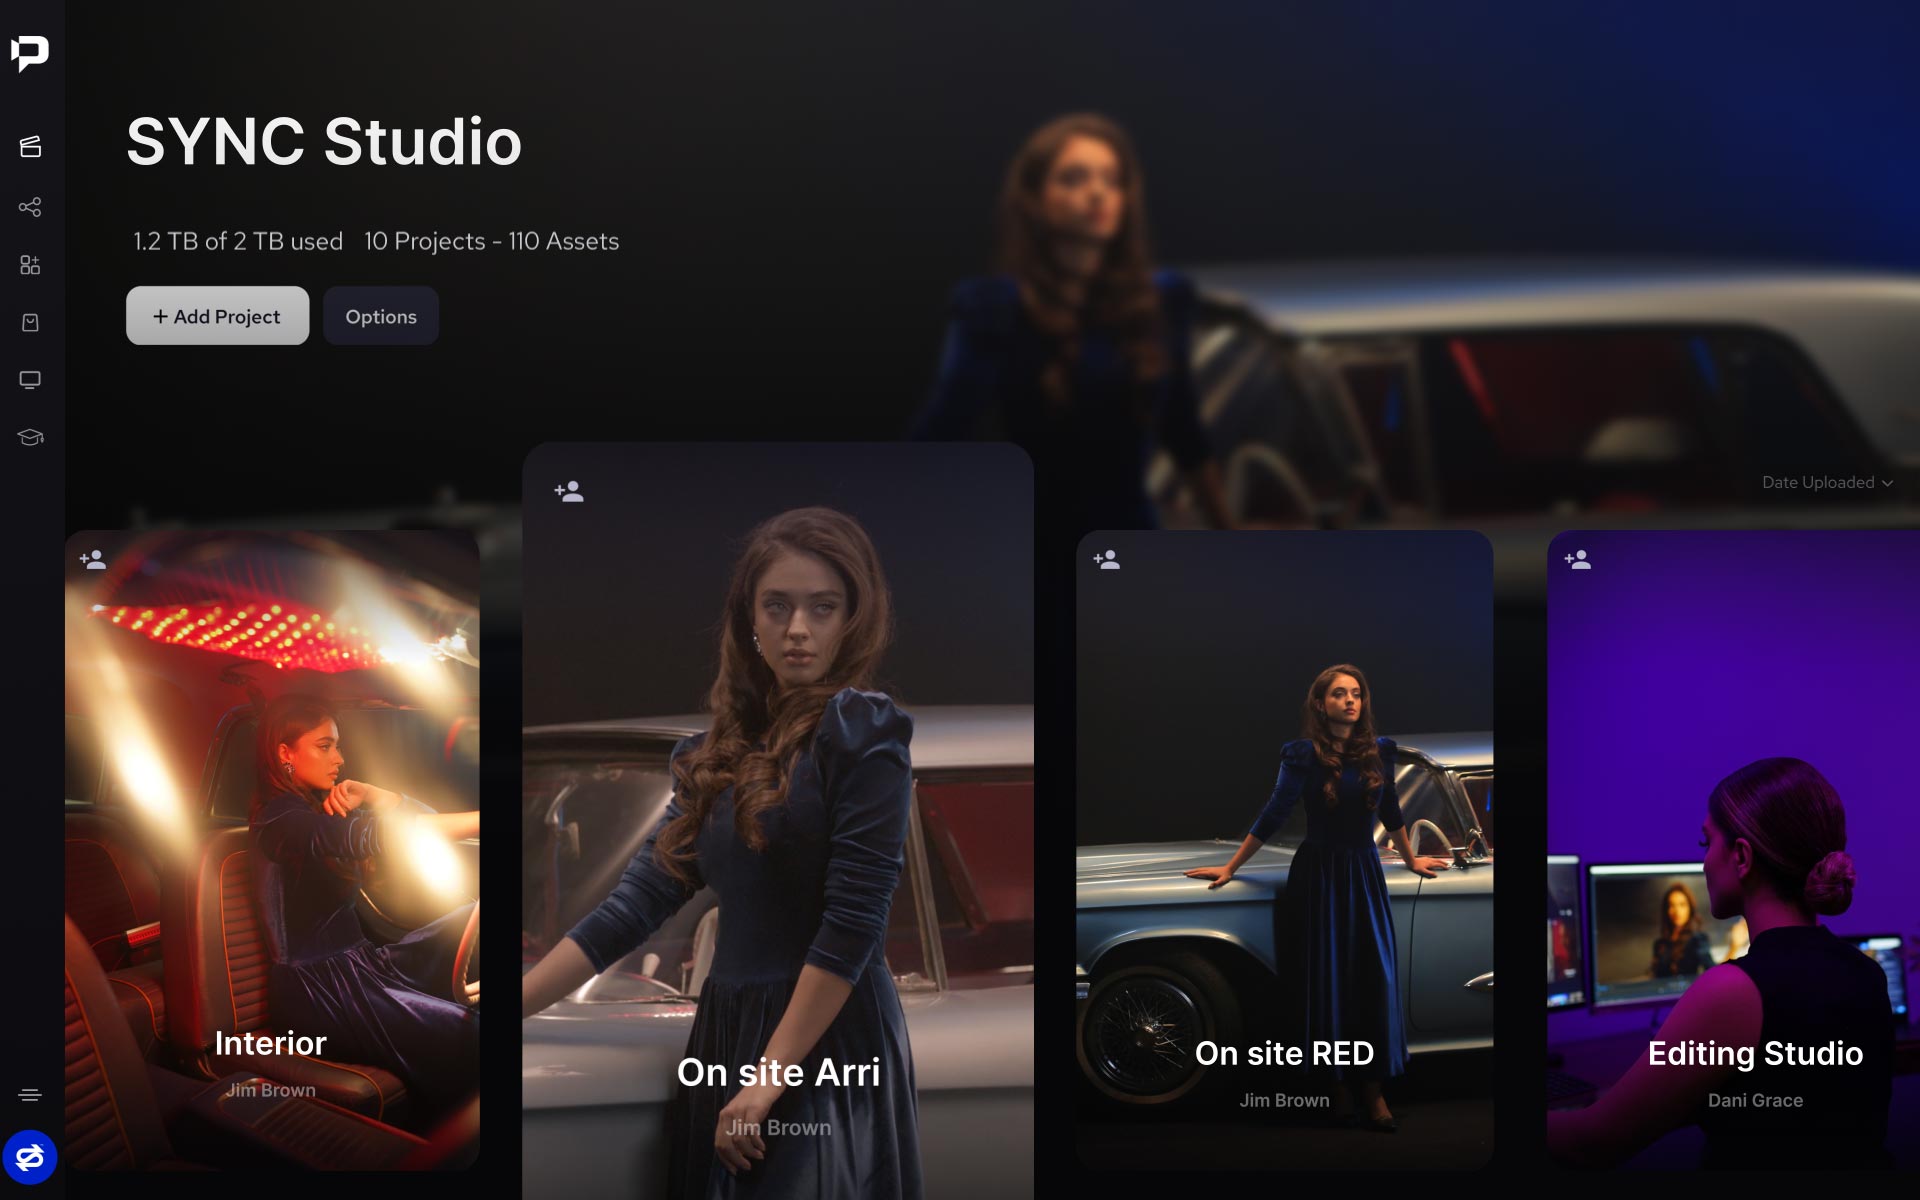Screen dimensions: 1920x1200
Task: Click Jim Brown under On site RED
Action: (x=1285, y=1100)
